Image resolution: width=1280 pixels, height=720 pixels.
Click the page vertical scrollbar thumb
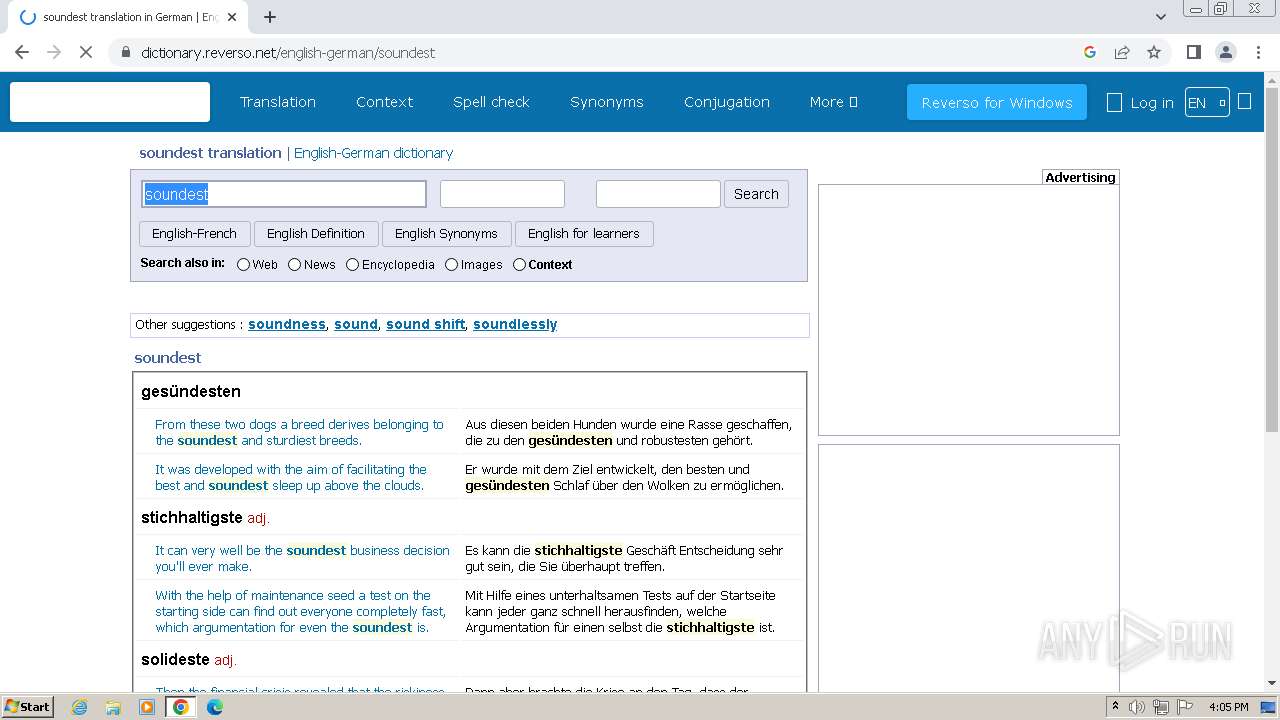point(1272,260)
